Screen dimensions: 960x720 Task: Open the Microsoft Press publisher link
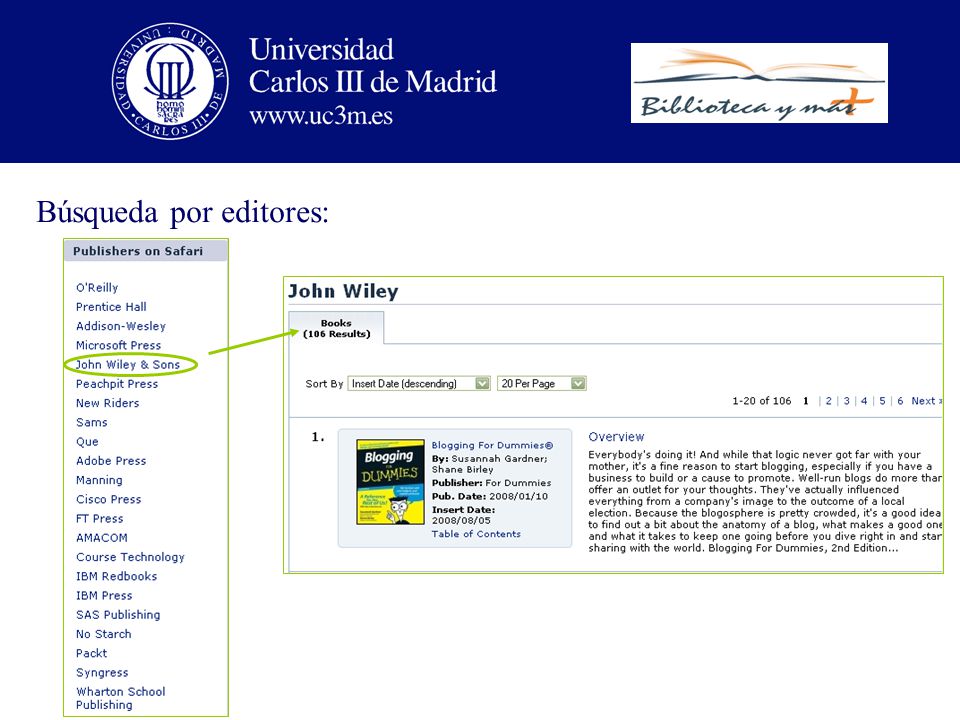pos(118,345)
